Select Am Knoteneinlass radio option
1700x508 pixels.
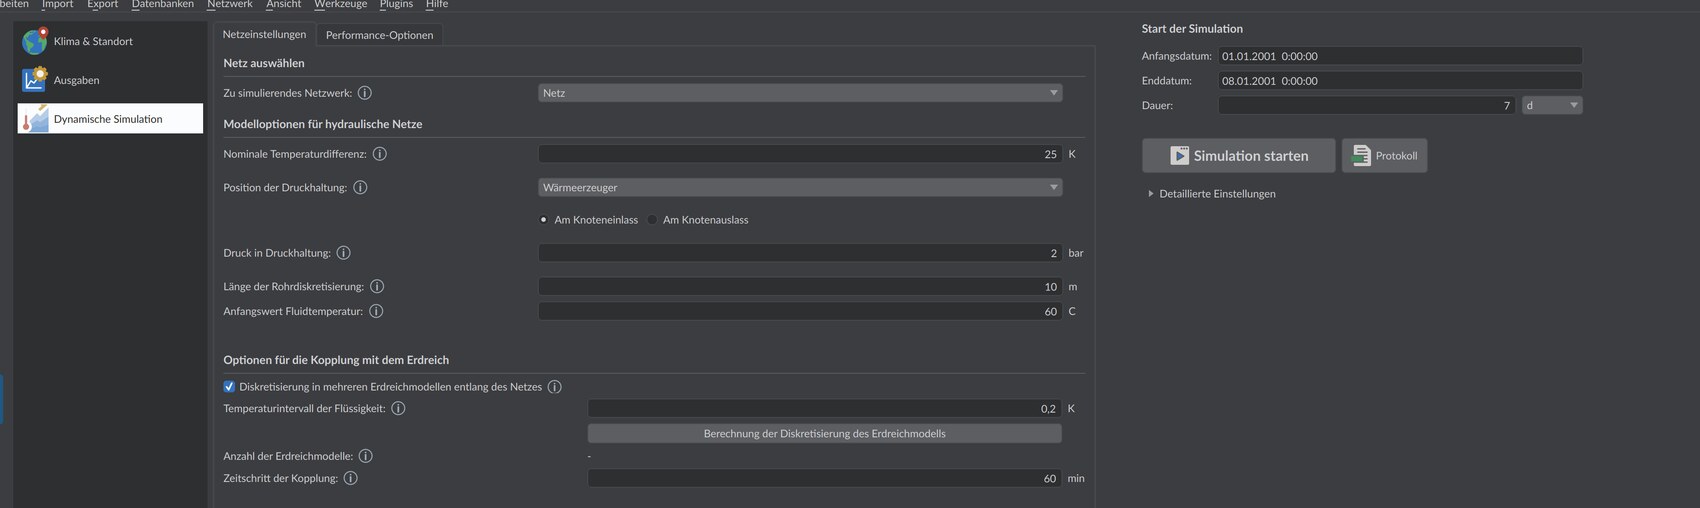(544, 220)
